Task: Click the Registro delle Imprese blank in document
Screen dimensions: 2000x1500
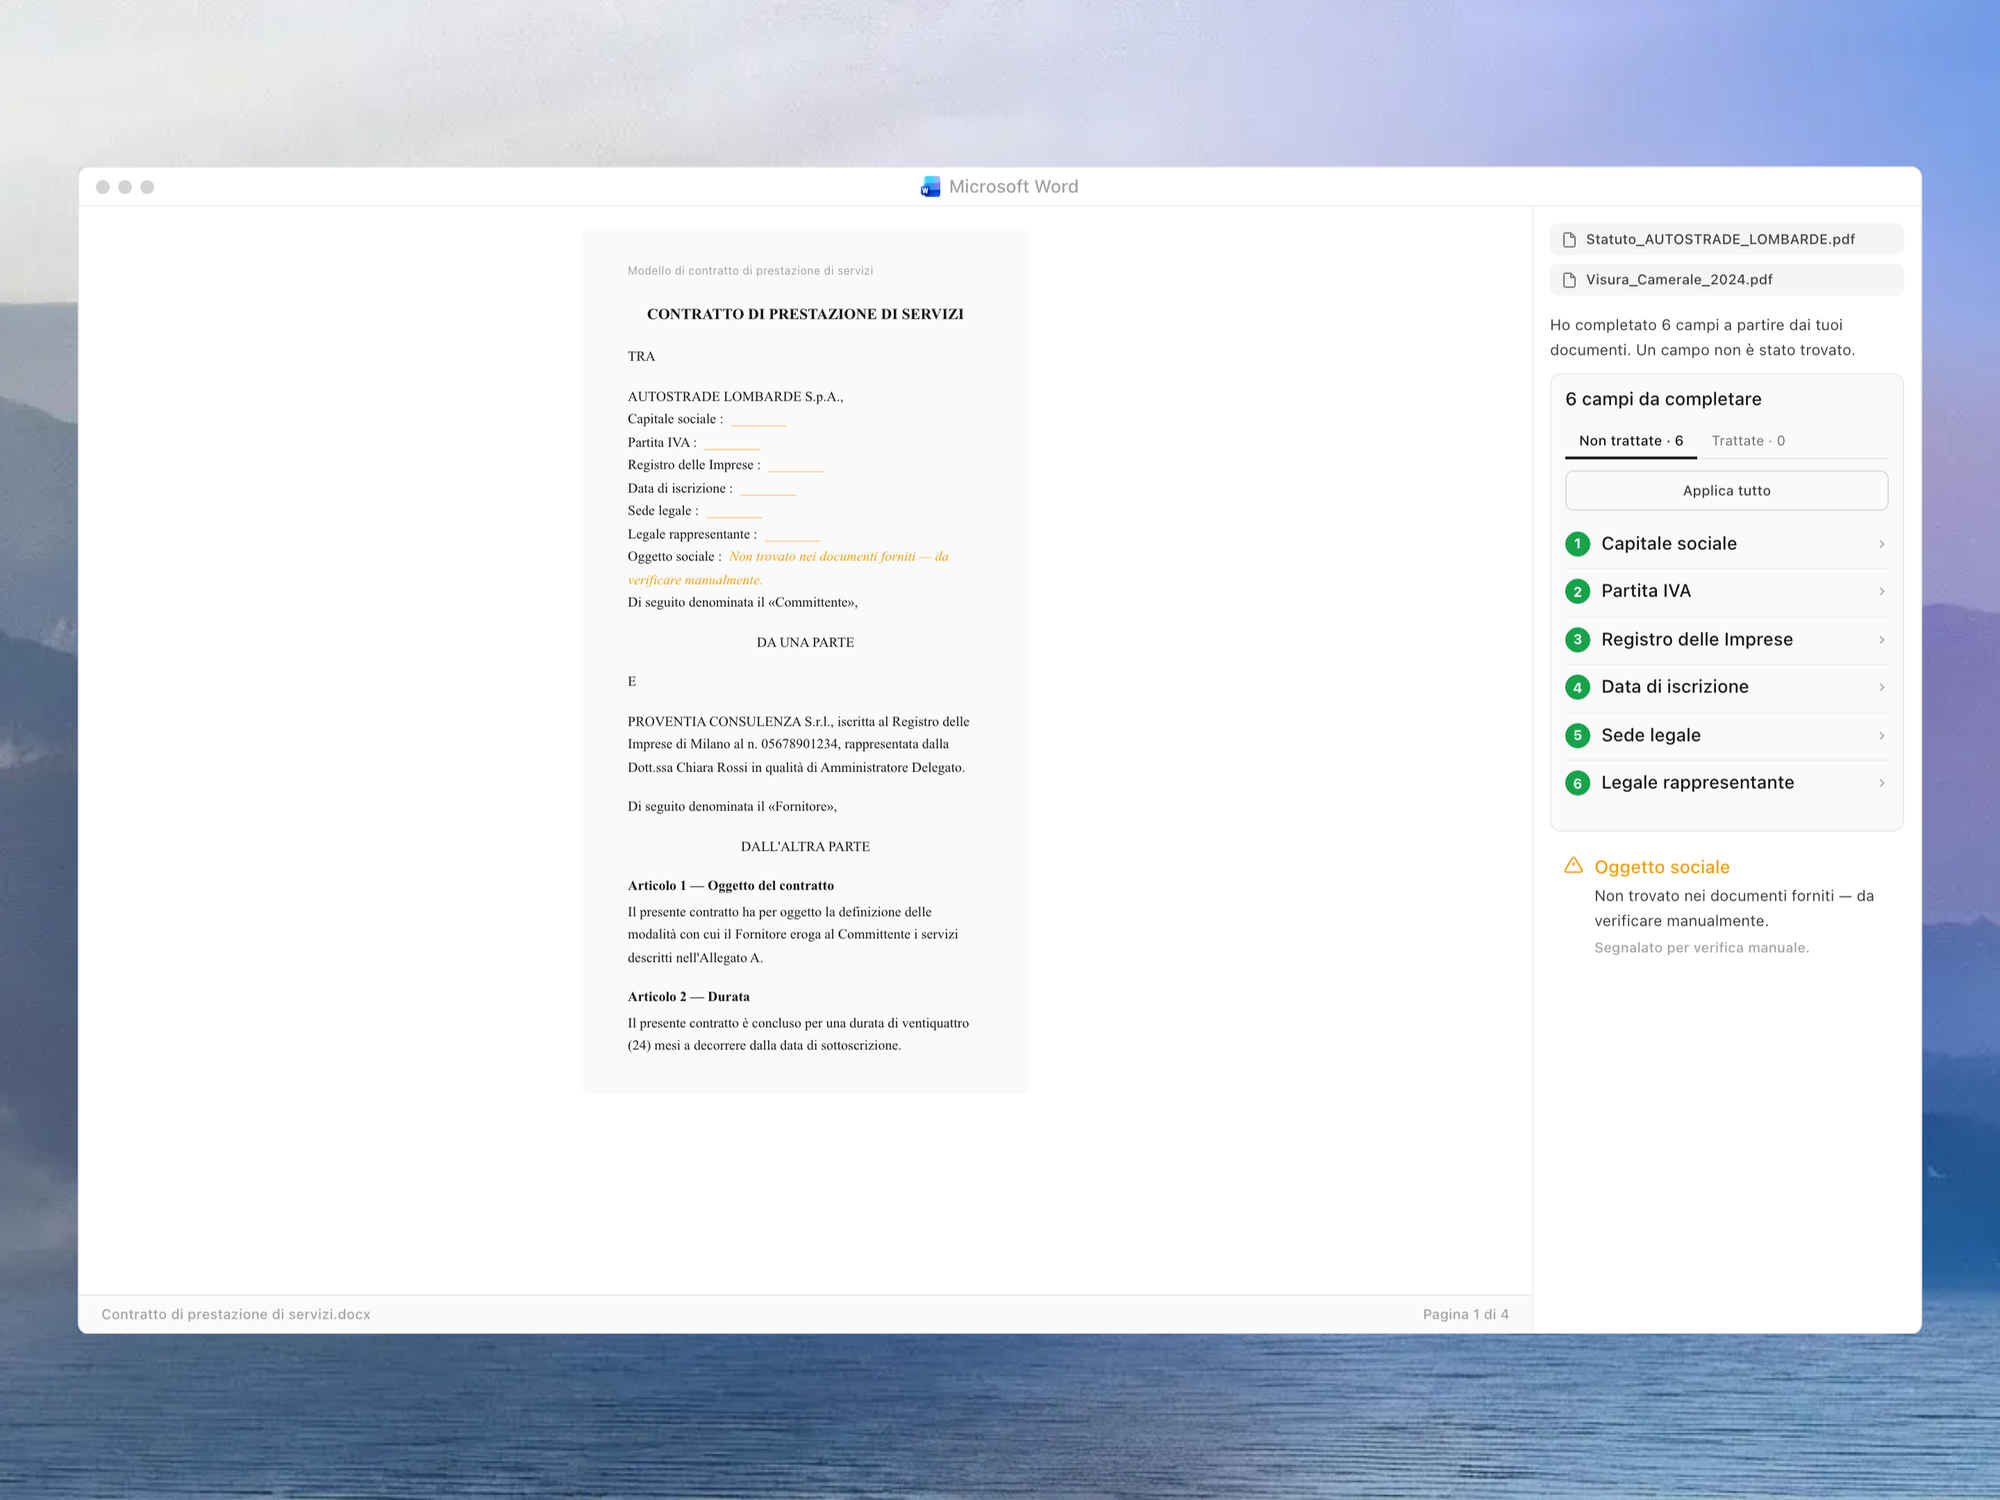Action: pyautogui.click(x=796, y=466)
